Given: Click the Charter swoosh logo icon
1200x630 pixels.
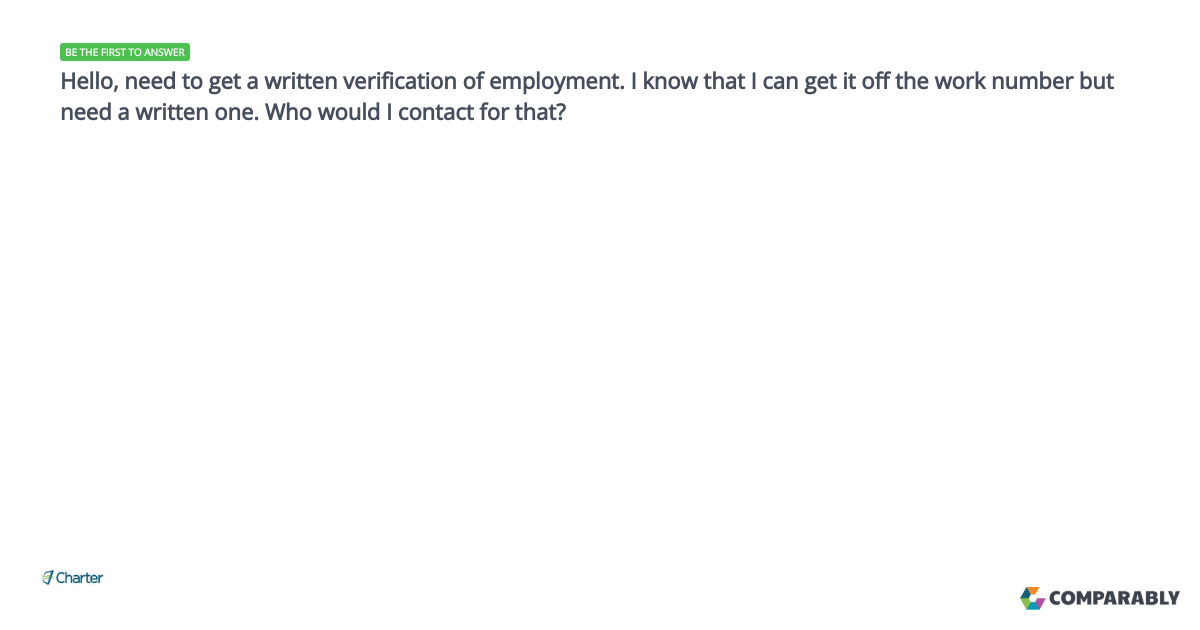Looking at the screenshot, I should pyautogui.click(x=47, y=578).
